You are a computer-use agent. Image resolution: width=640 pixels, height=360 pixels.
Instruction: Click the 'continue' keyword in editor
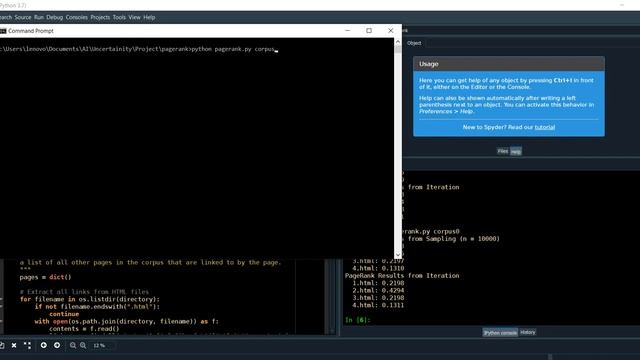click(64, 314)
